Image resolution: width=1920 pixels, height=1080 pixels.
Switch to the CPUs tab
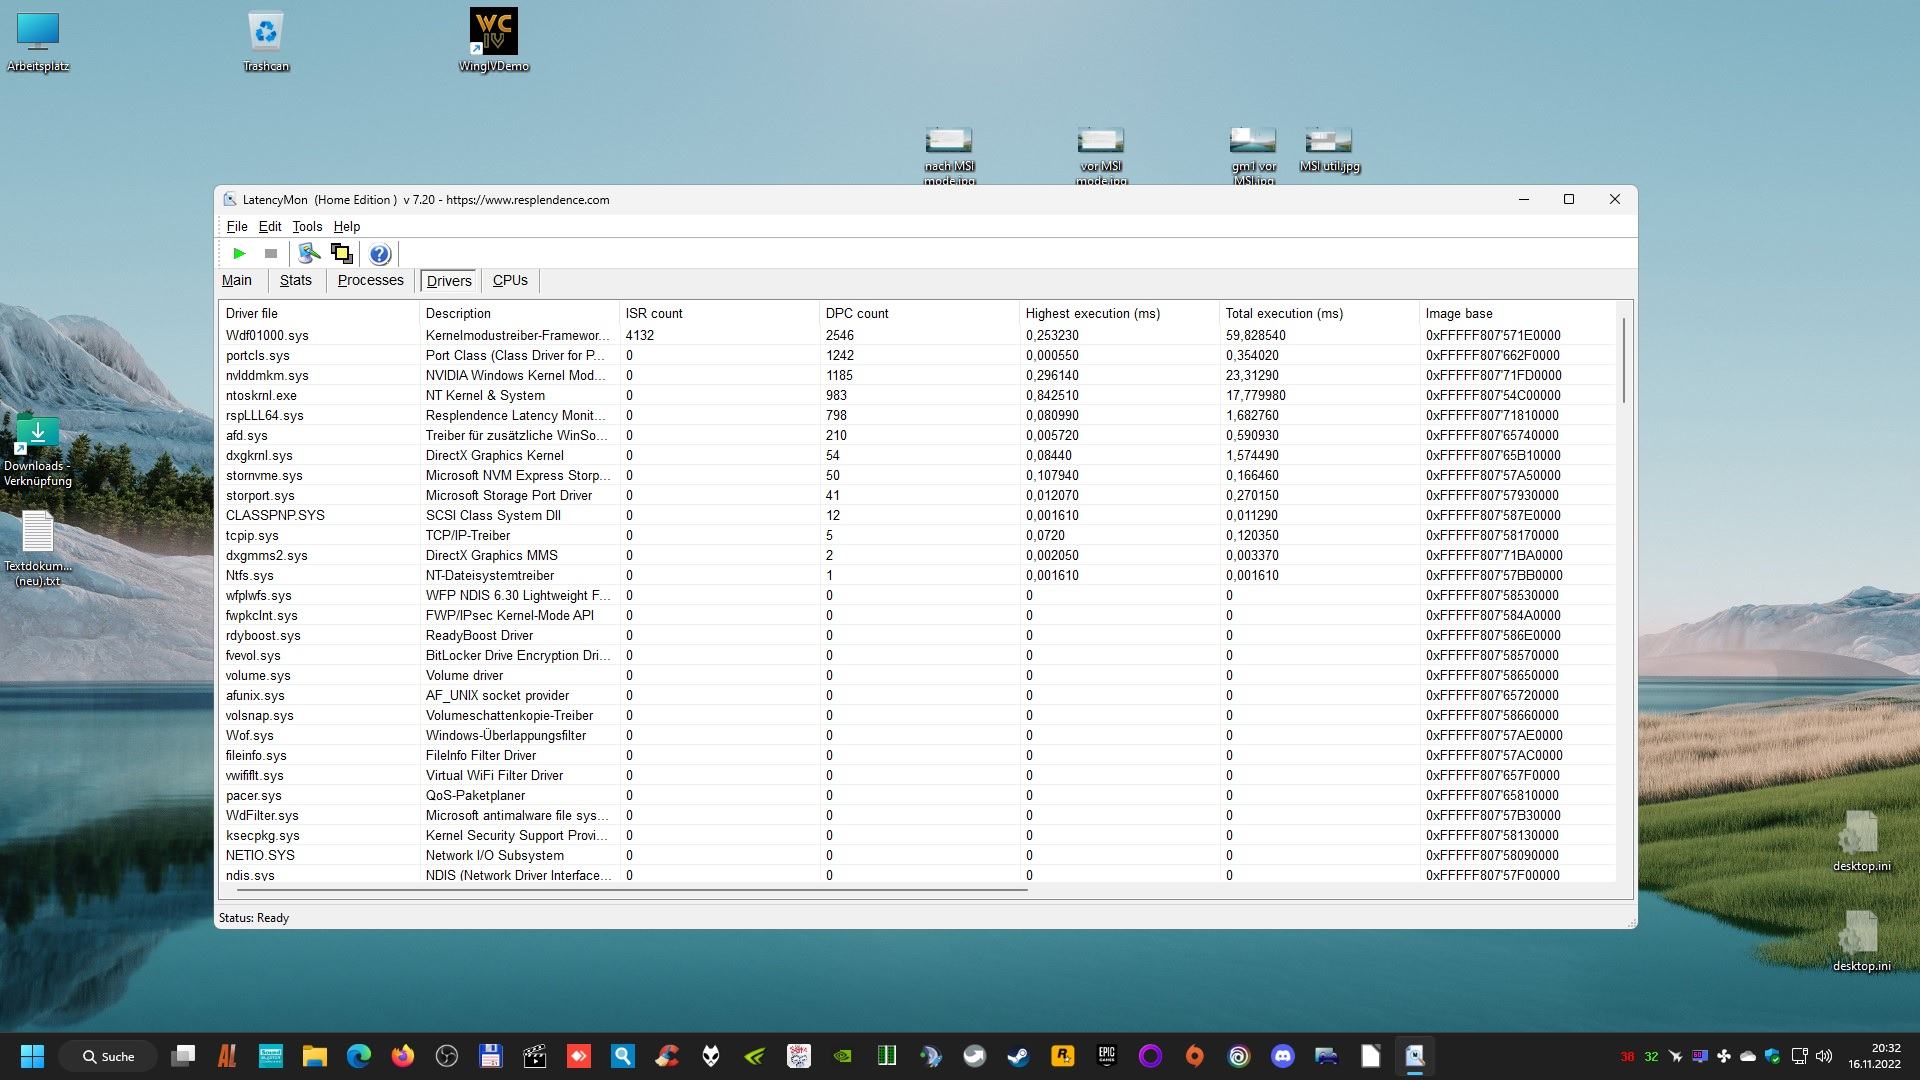pos(510,281)
